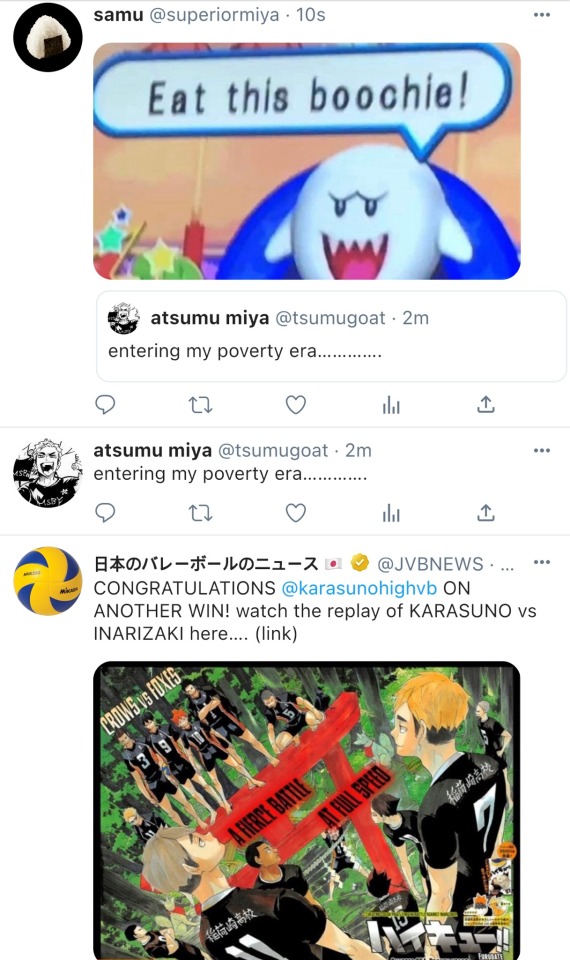This screenshot has height=960, width=570.
Task: Share atsumu miya's poverty era tweet
Action: point(486,512)
